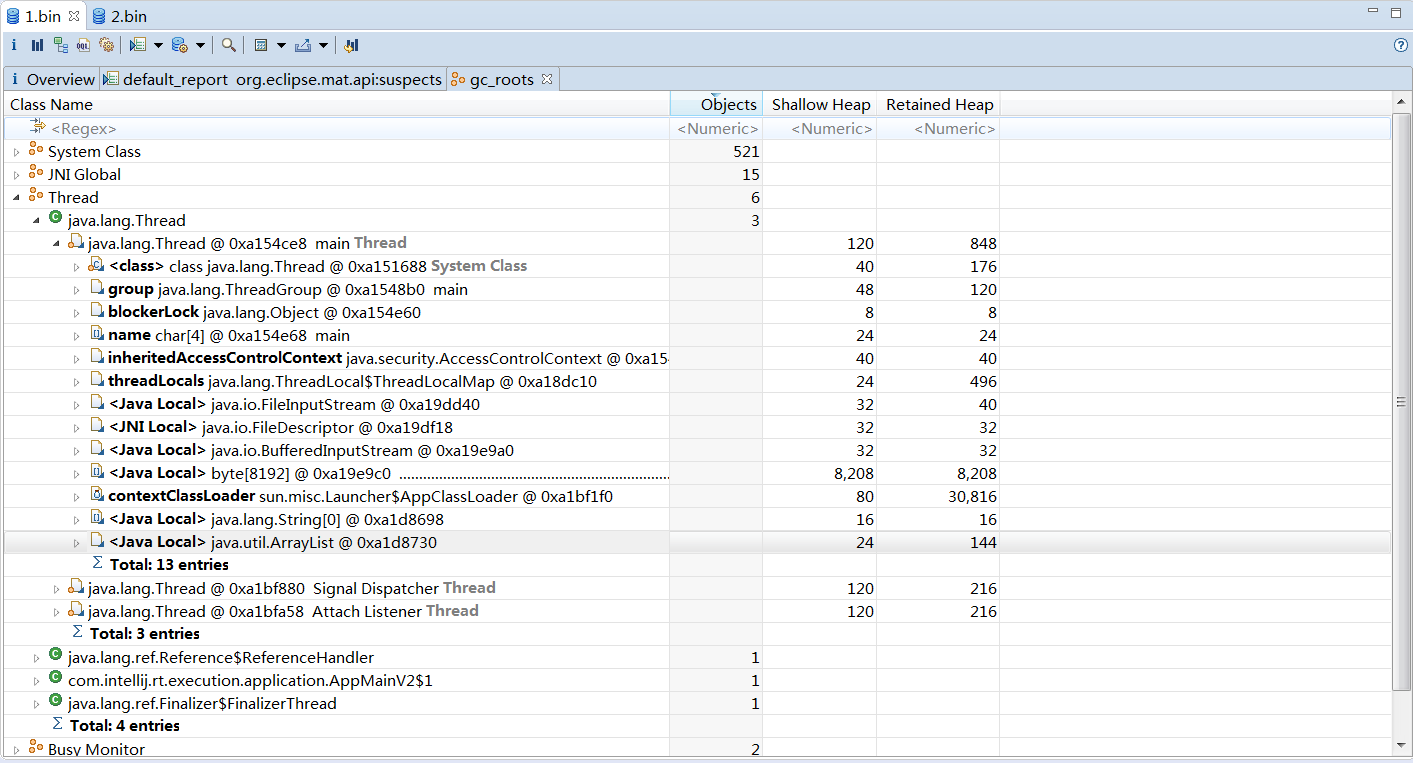
Task: Click the vertical scrollbar thumb
Action: pos(1401,401)
